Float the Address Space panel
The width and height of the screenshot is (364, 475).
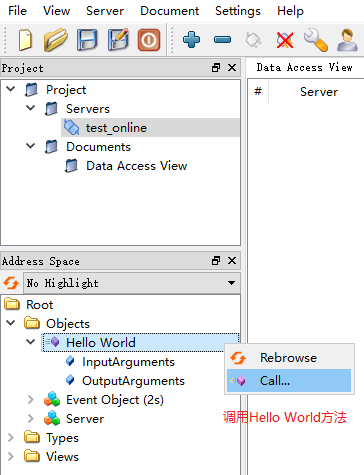coord(216,260)
